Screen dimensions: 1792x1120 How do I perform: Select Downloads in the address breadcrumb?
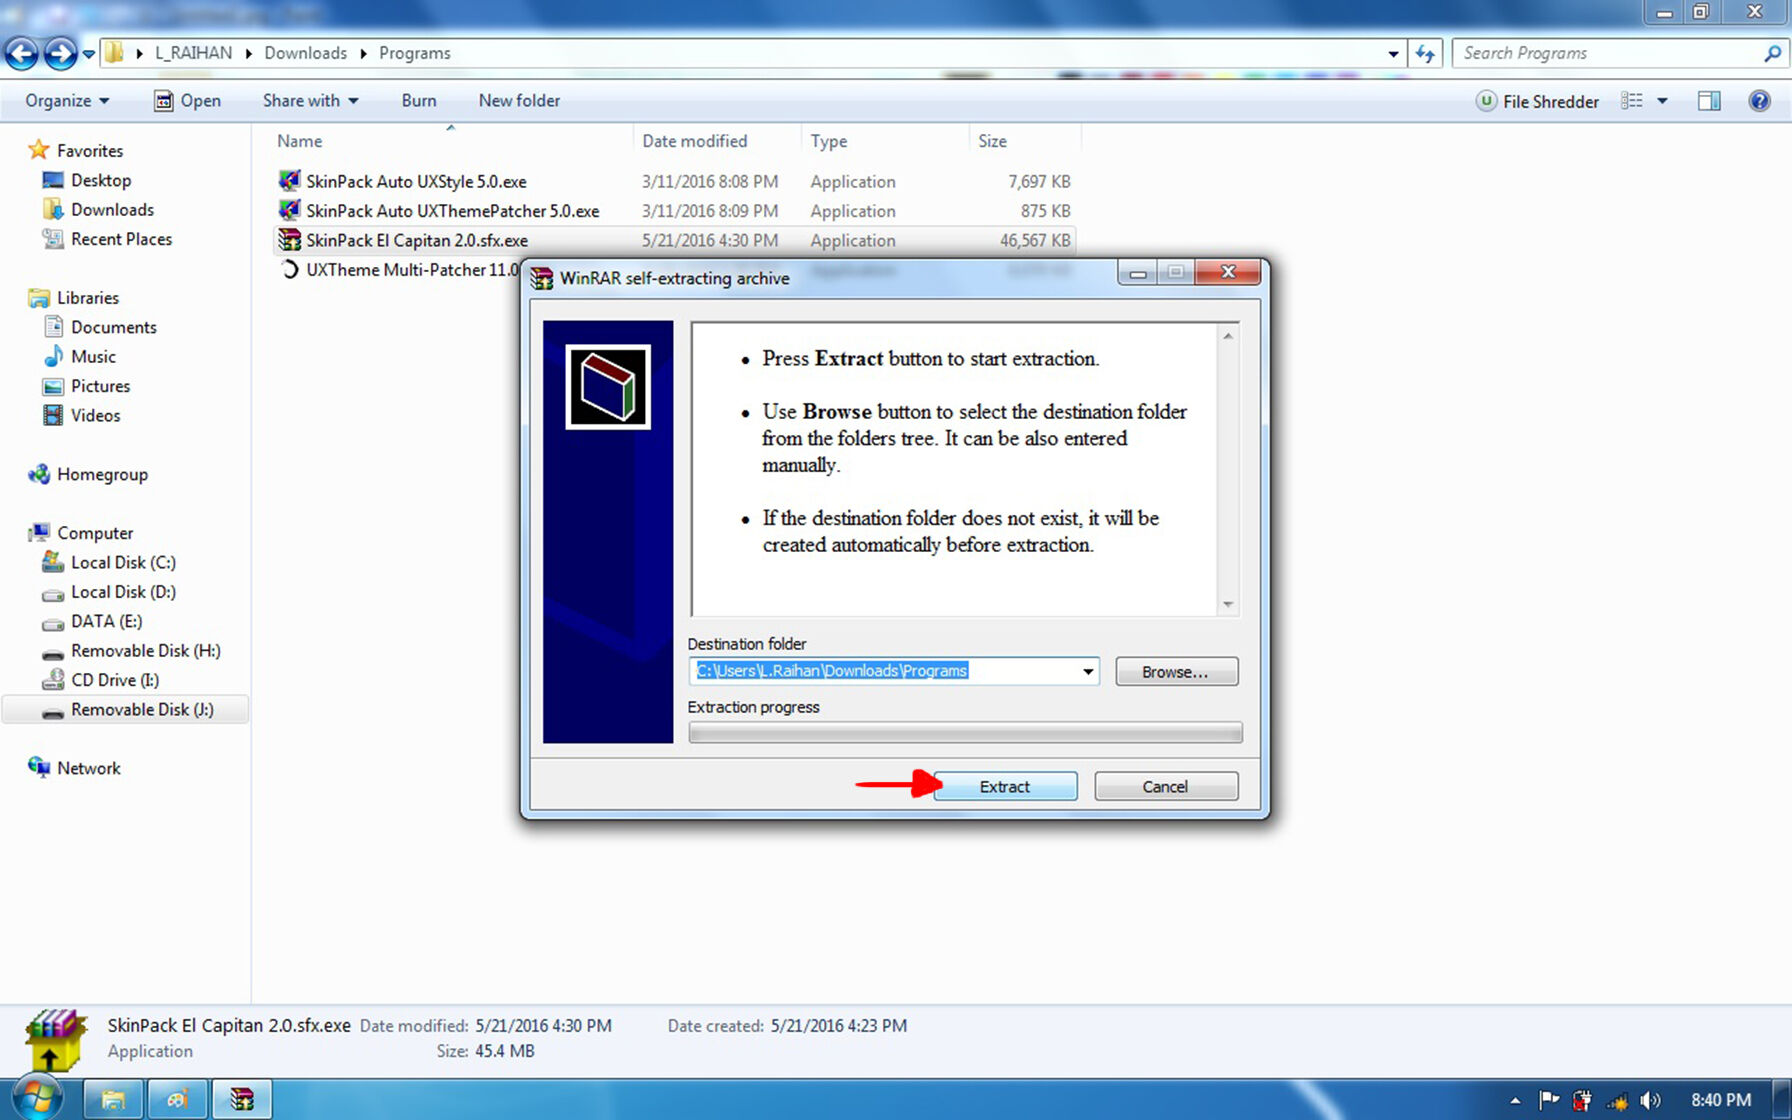click(305, 53)
